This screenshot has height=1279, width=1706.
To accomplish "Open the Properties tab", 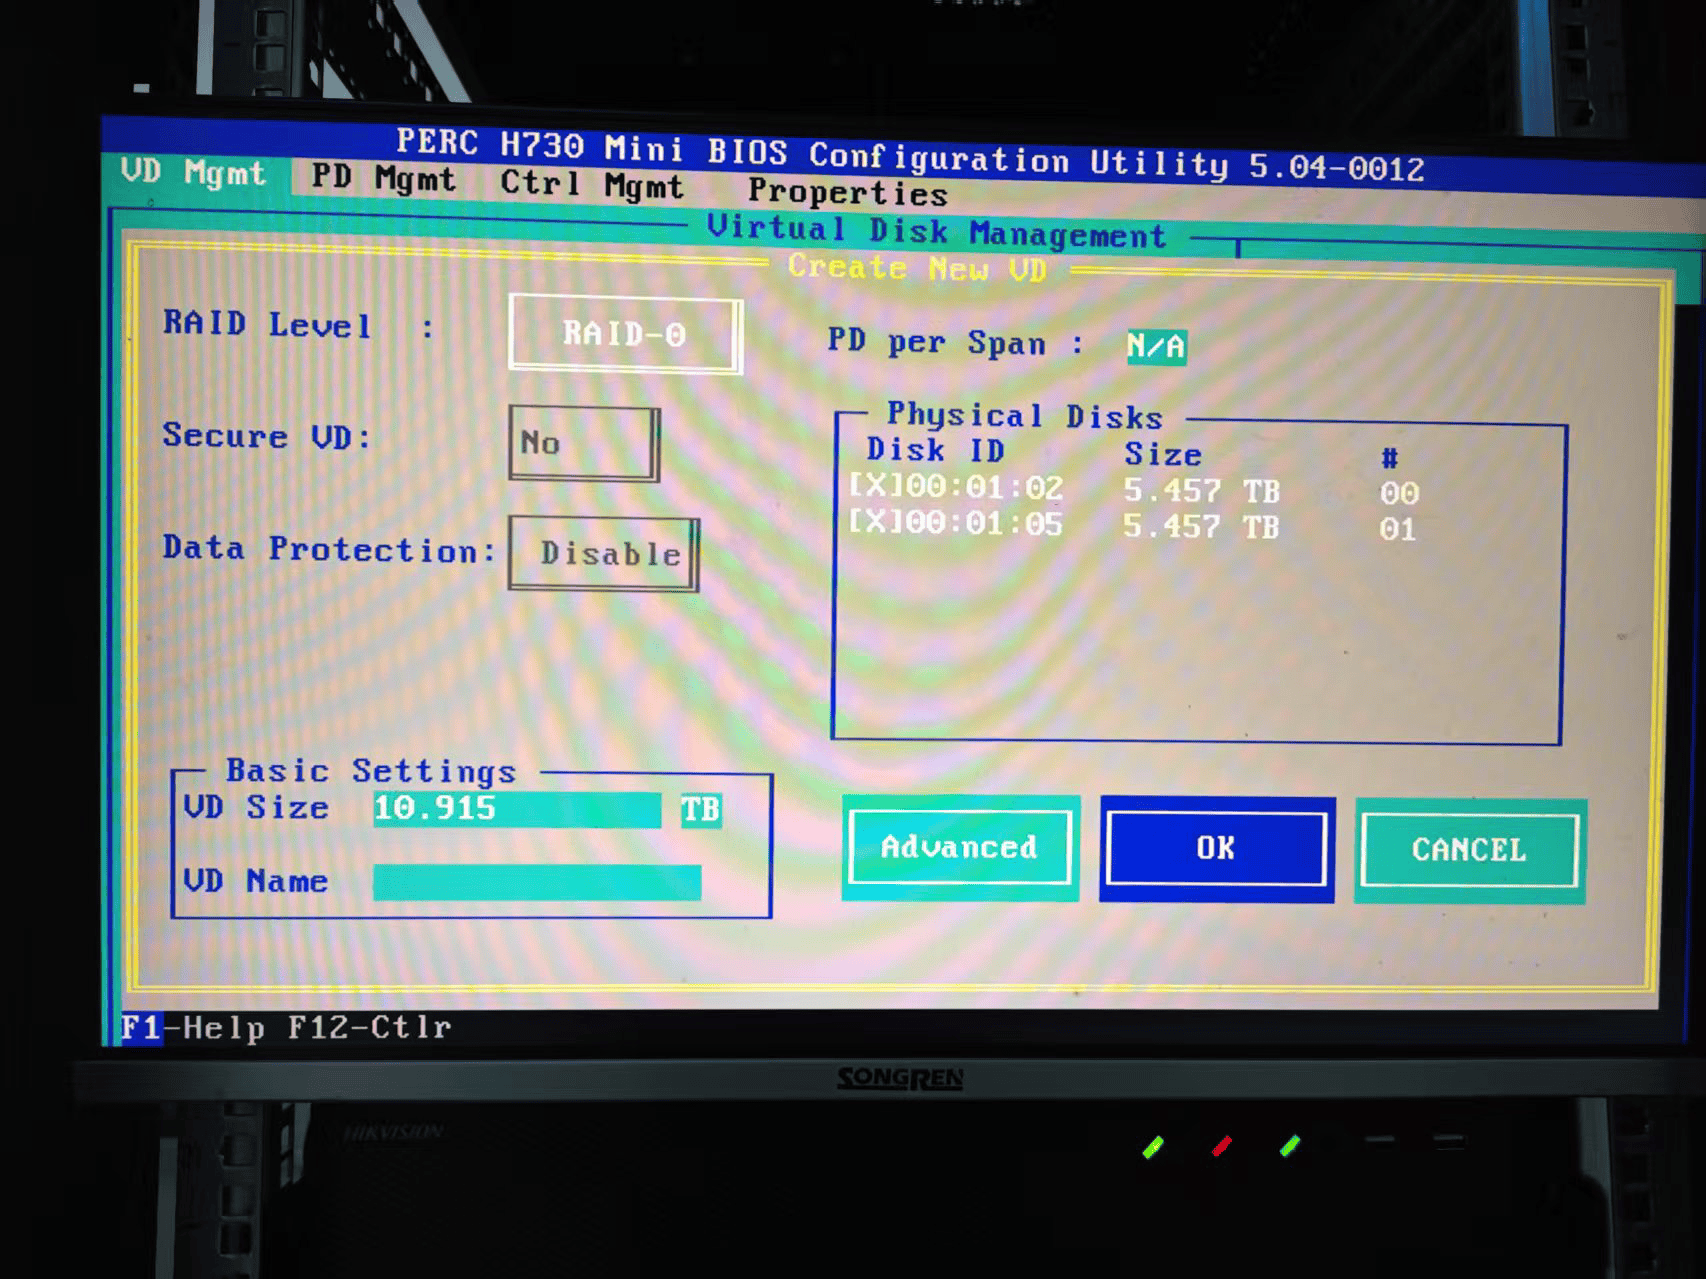I will 847,191.
